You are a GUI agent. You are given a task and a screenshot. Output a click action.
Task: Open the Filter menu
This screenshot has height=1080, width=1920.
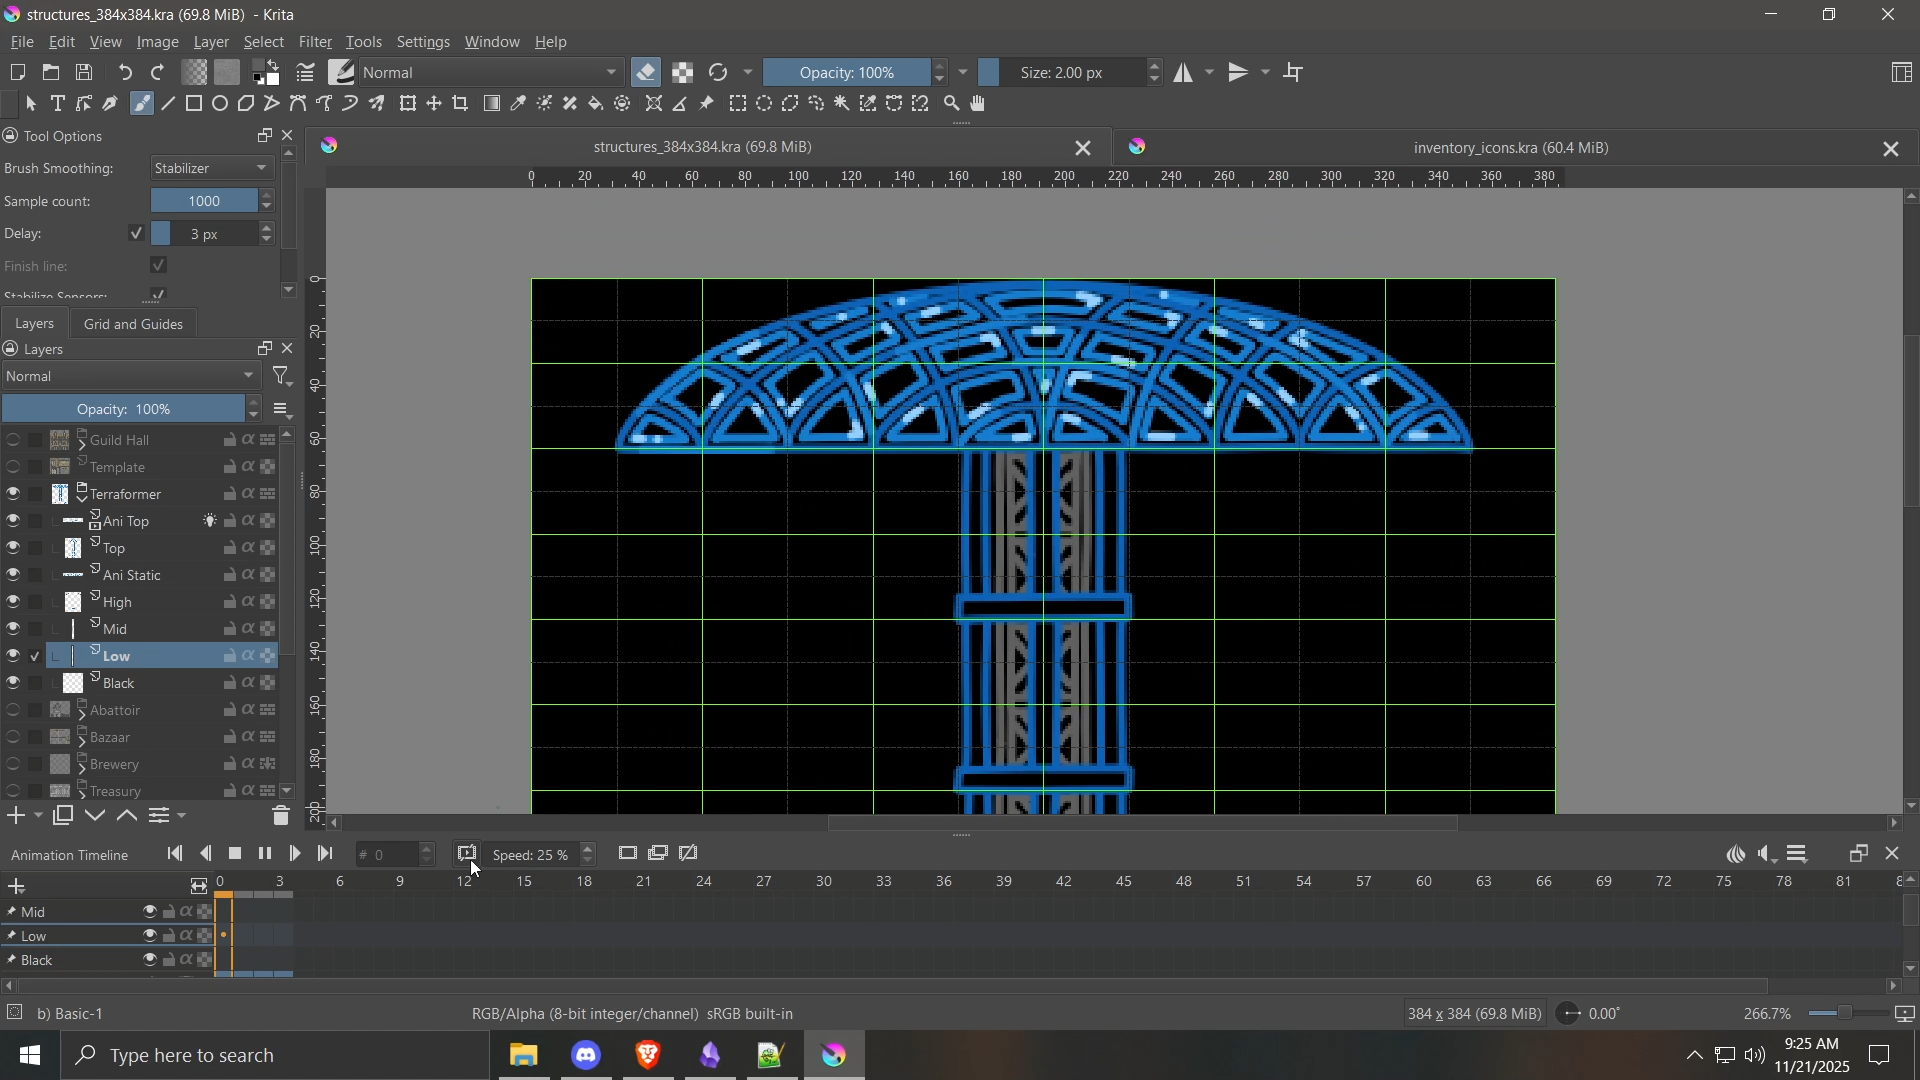[x=315, y=43]
